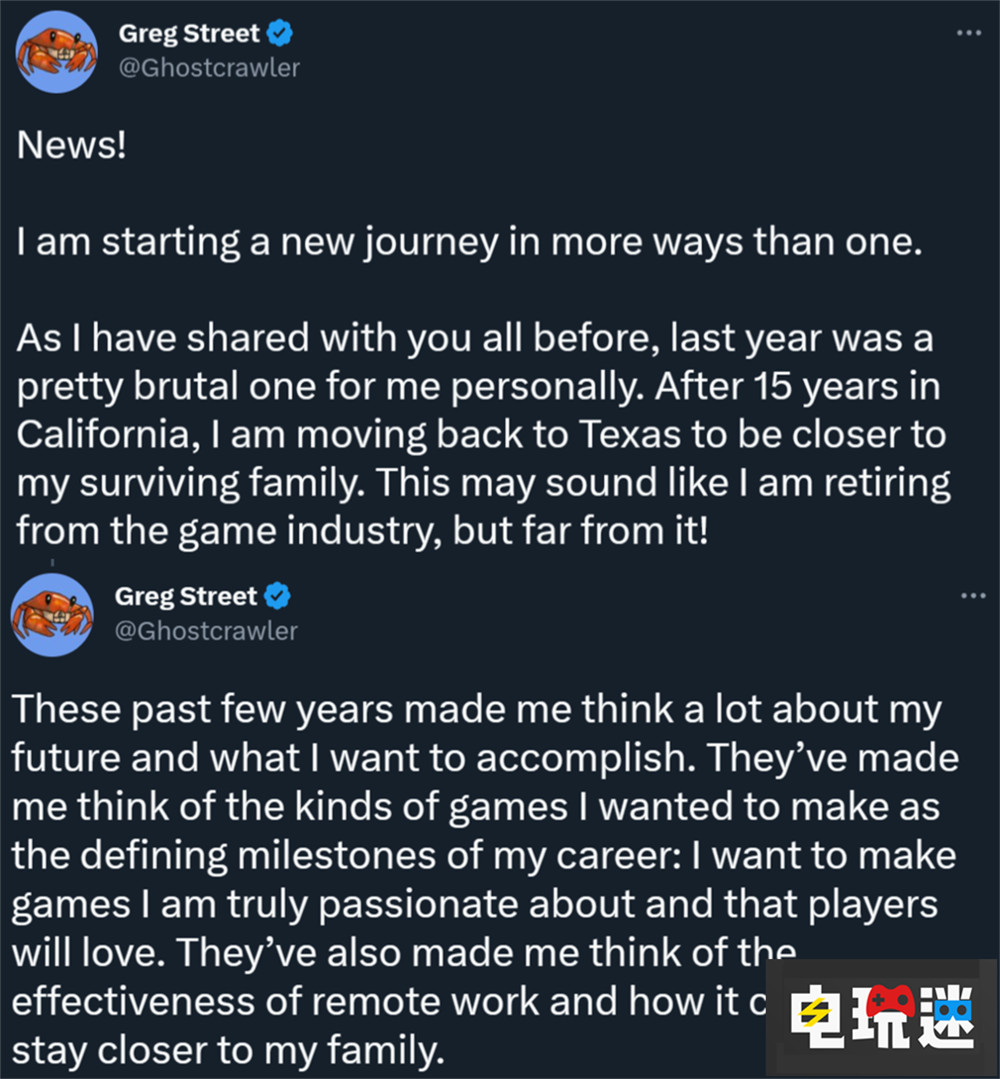Screen dimensions: 1000x1079
Task: Click the second tweet's Greg Street name
Action: click(186, 595)
